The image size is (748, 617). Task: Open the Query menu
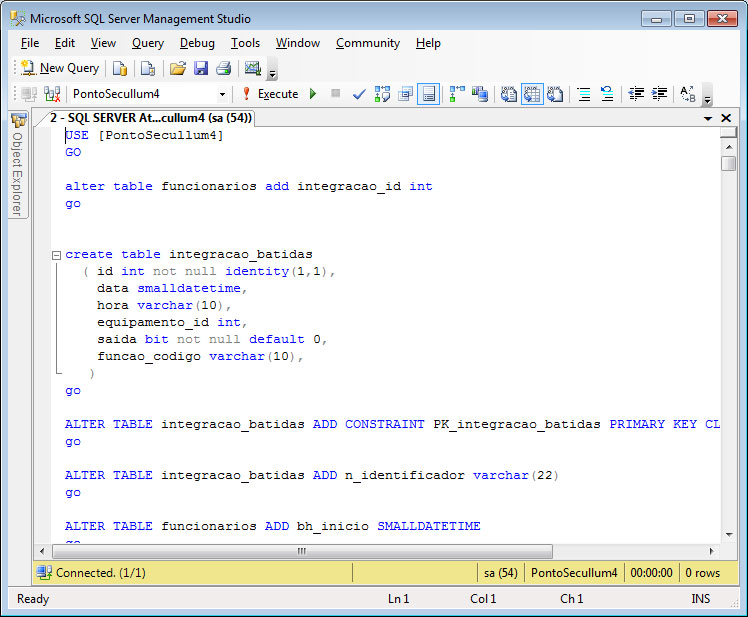coord(147,43)
